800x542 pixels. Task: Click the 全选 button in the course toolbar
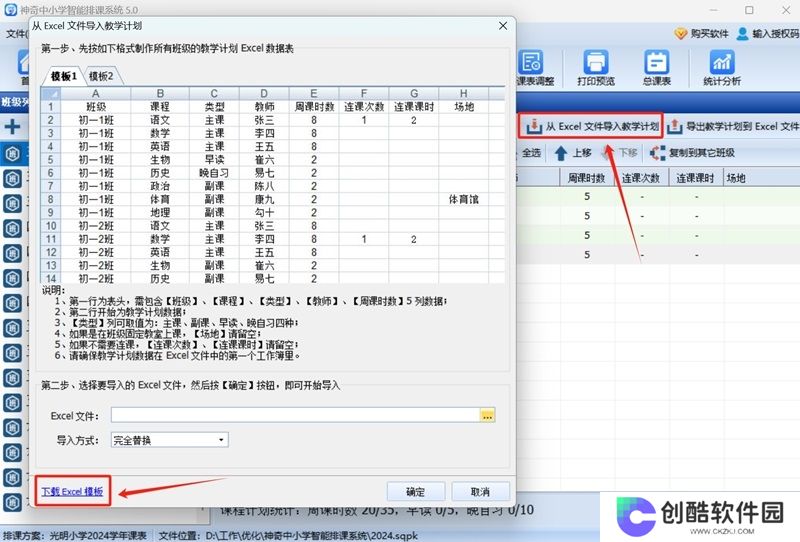pyautogui.click(x=531, y=153)
